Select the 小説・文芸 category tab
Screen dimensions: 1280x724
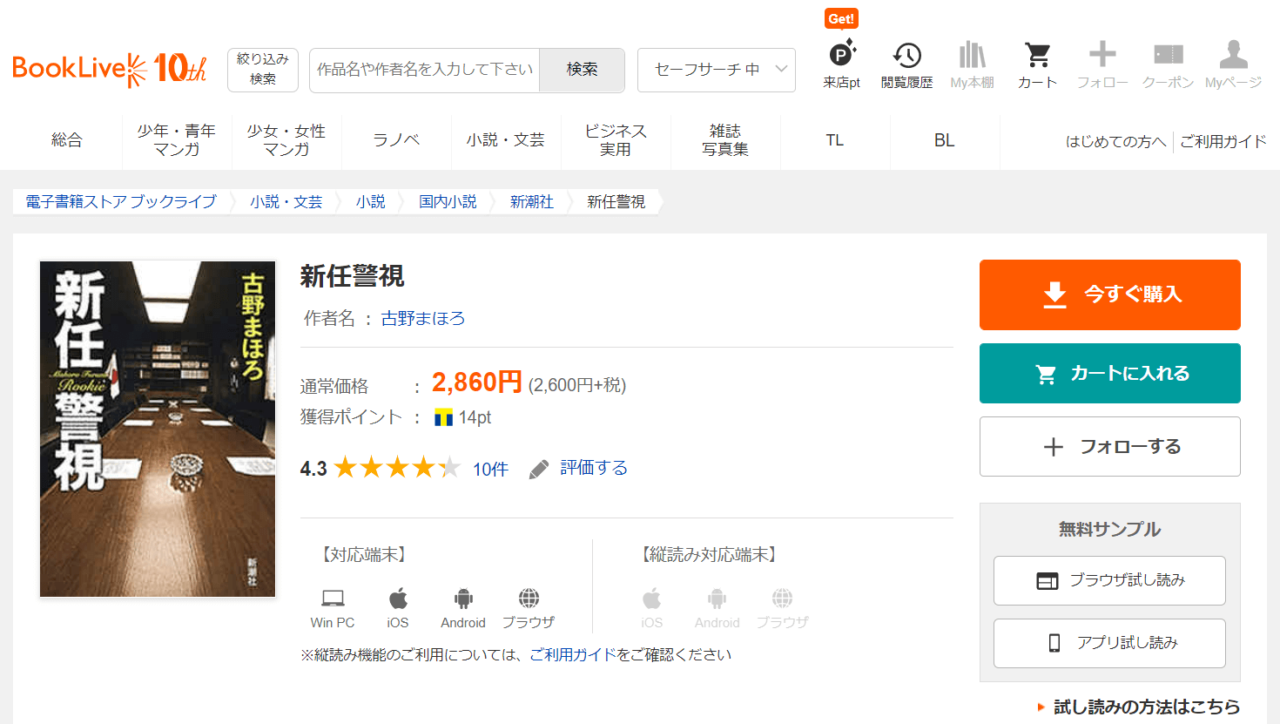[x=505, y=141]
